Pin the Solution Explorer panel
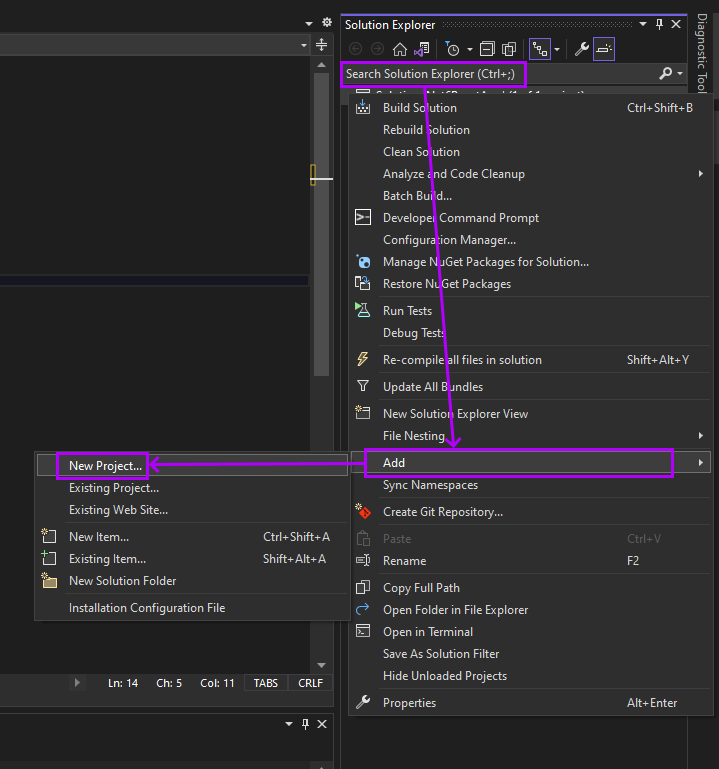 point(659,24)
